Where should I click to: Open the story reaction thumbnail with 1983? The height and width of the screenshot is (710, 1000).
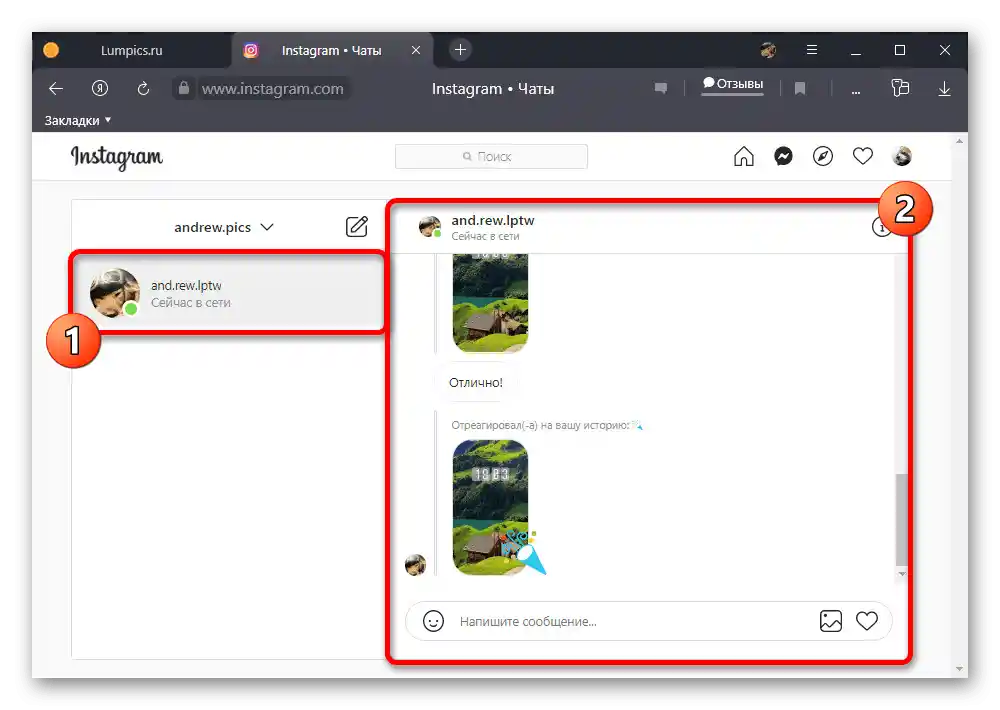[x=490, y=507]
